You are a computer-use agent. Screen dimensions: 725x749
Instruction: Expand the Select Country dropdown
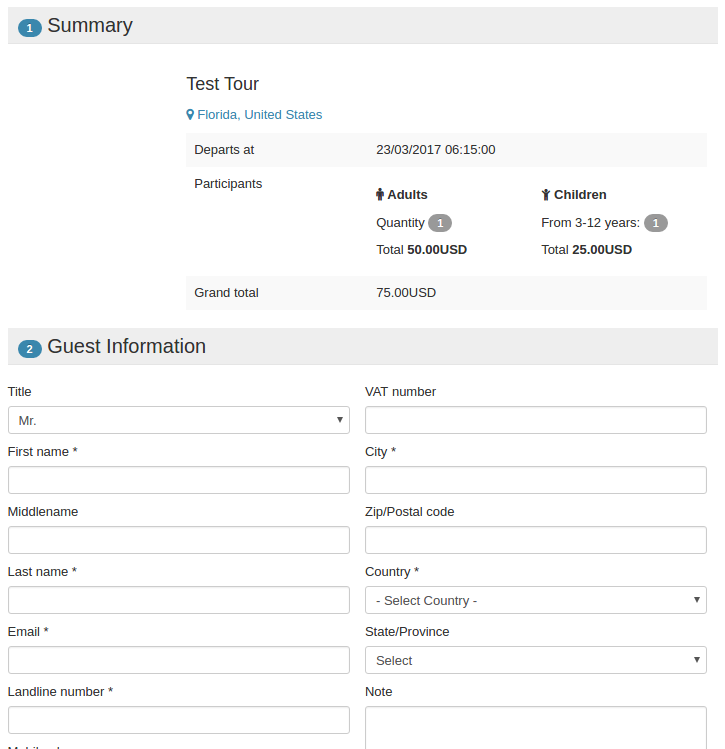coord(536,600)
